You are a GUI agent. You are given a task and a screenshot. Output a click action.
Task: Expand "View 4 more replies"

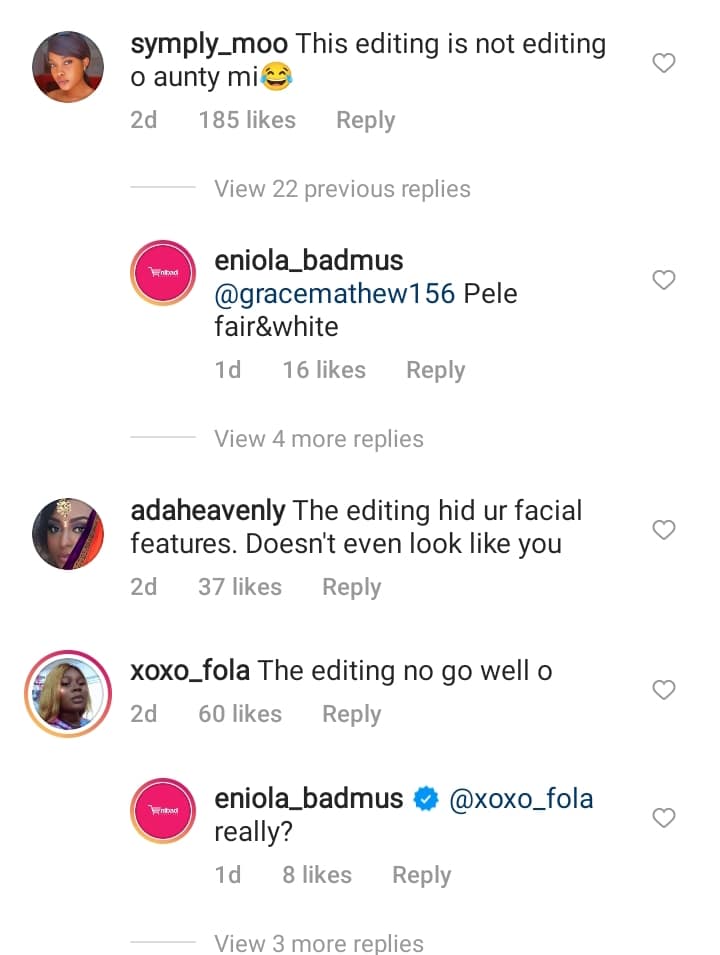coord(319,439)
